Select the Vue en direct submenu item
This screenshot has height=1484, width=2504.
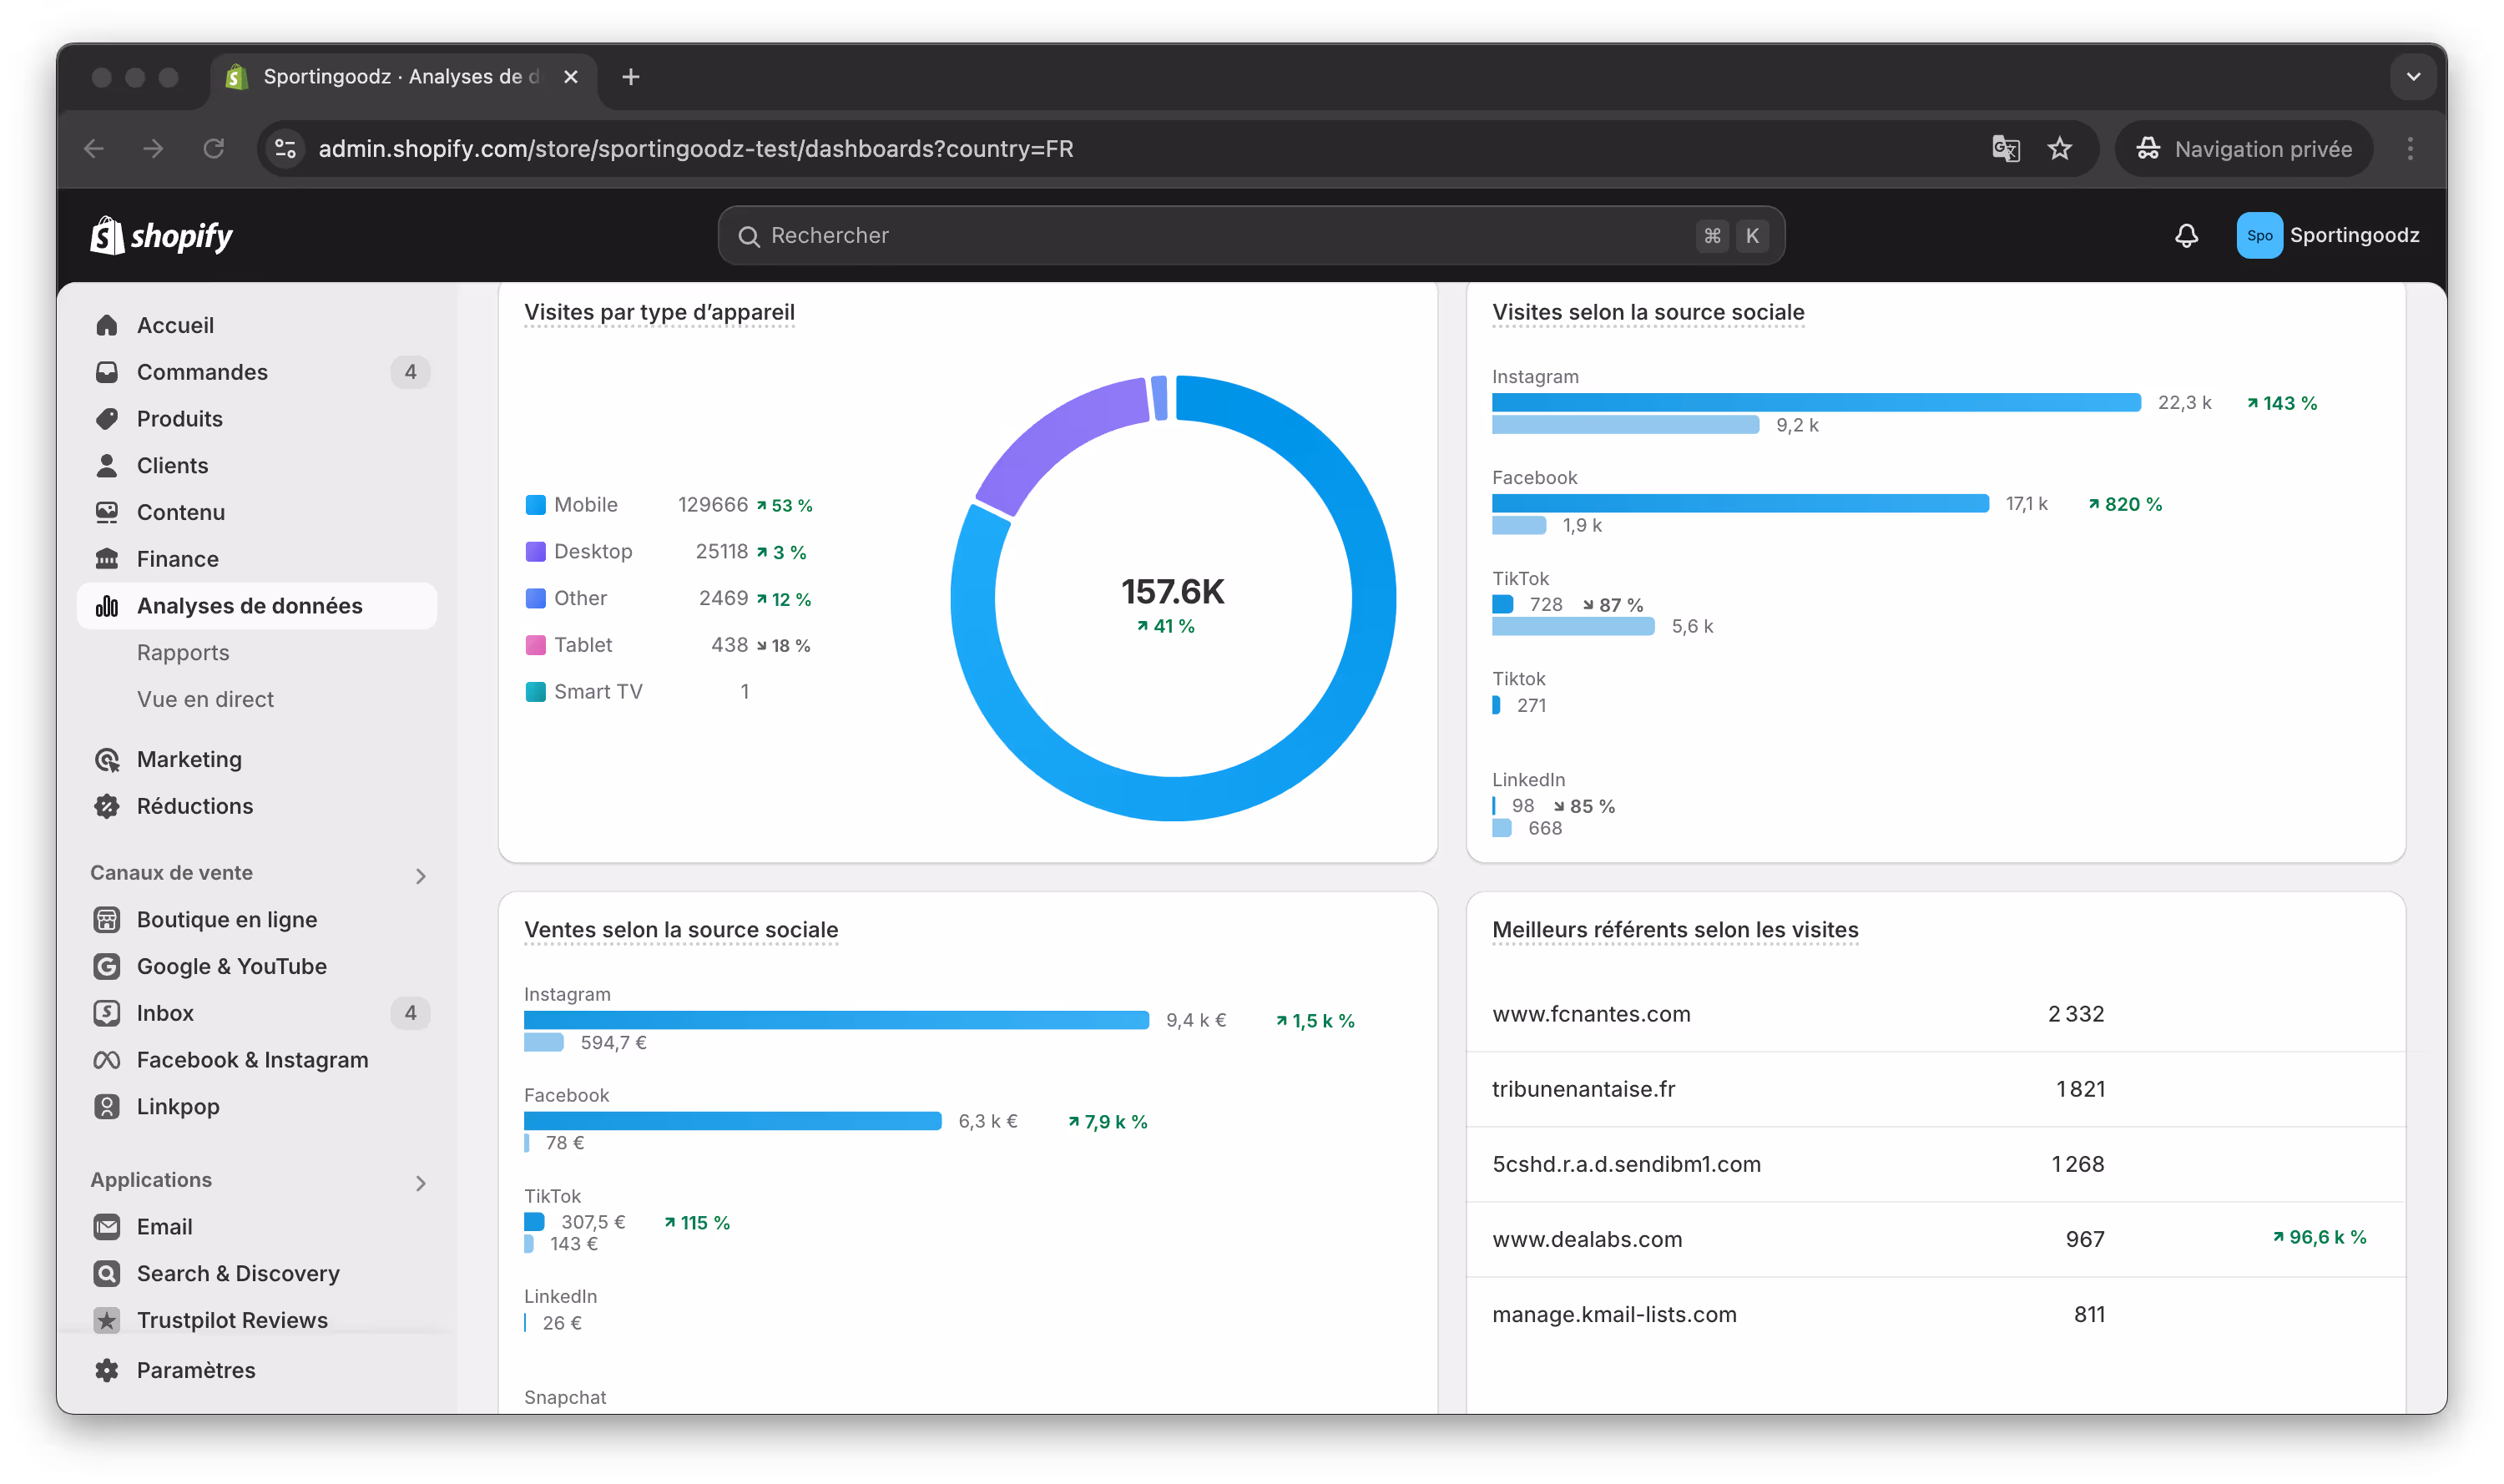click(x=205, y=699)
